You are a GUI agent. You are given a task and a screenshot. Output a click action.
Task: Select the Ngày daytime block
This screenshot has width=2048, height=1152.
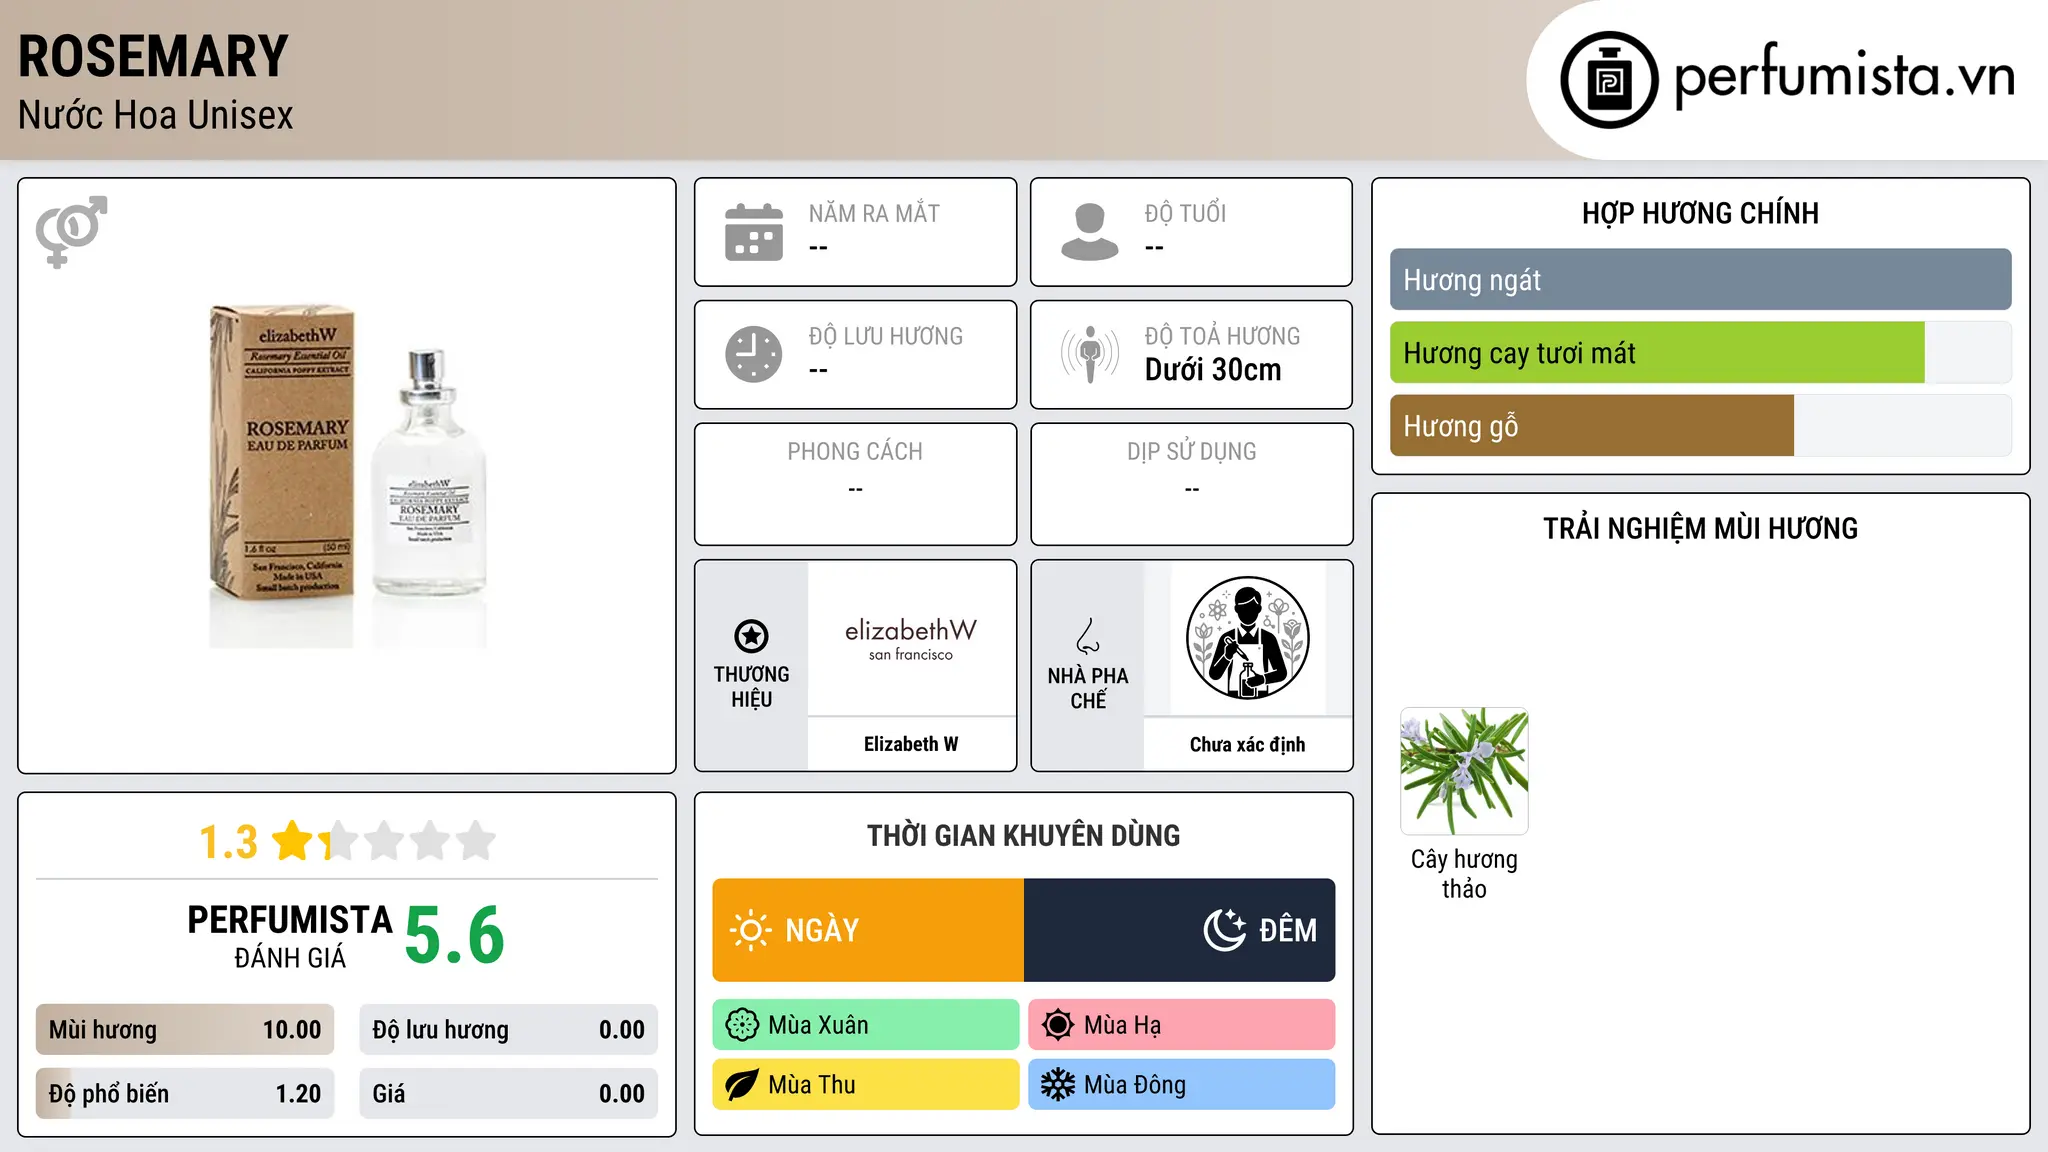click(868, 930)
